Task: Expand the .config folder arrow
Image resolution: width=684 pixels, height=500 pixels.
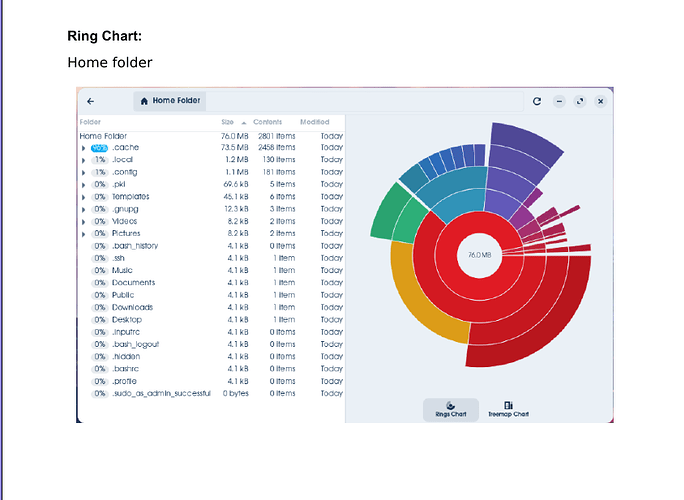Action: [x=83, y=172]
